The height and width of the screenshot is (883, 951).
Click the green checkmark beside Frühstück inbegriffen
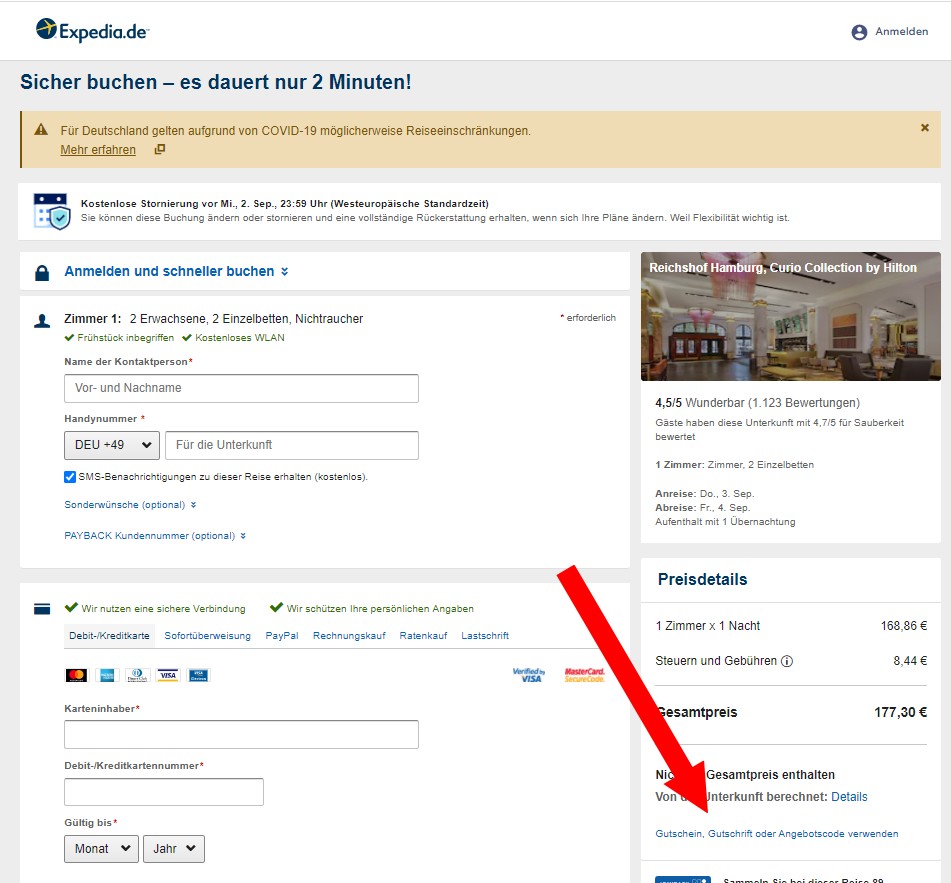(69, 338)
